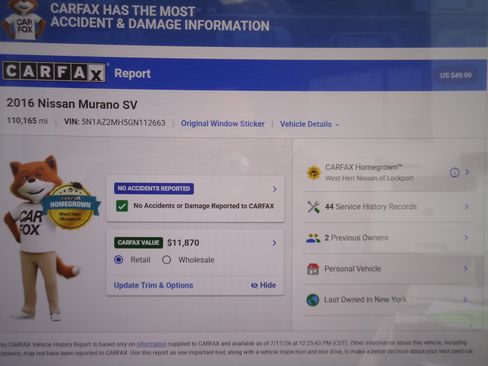Click the VIN number 5N1AZ2MH5GN112663

[x=123, y=123]
